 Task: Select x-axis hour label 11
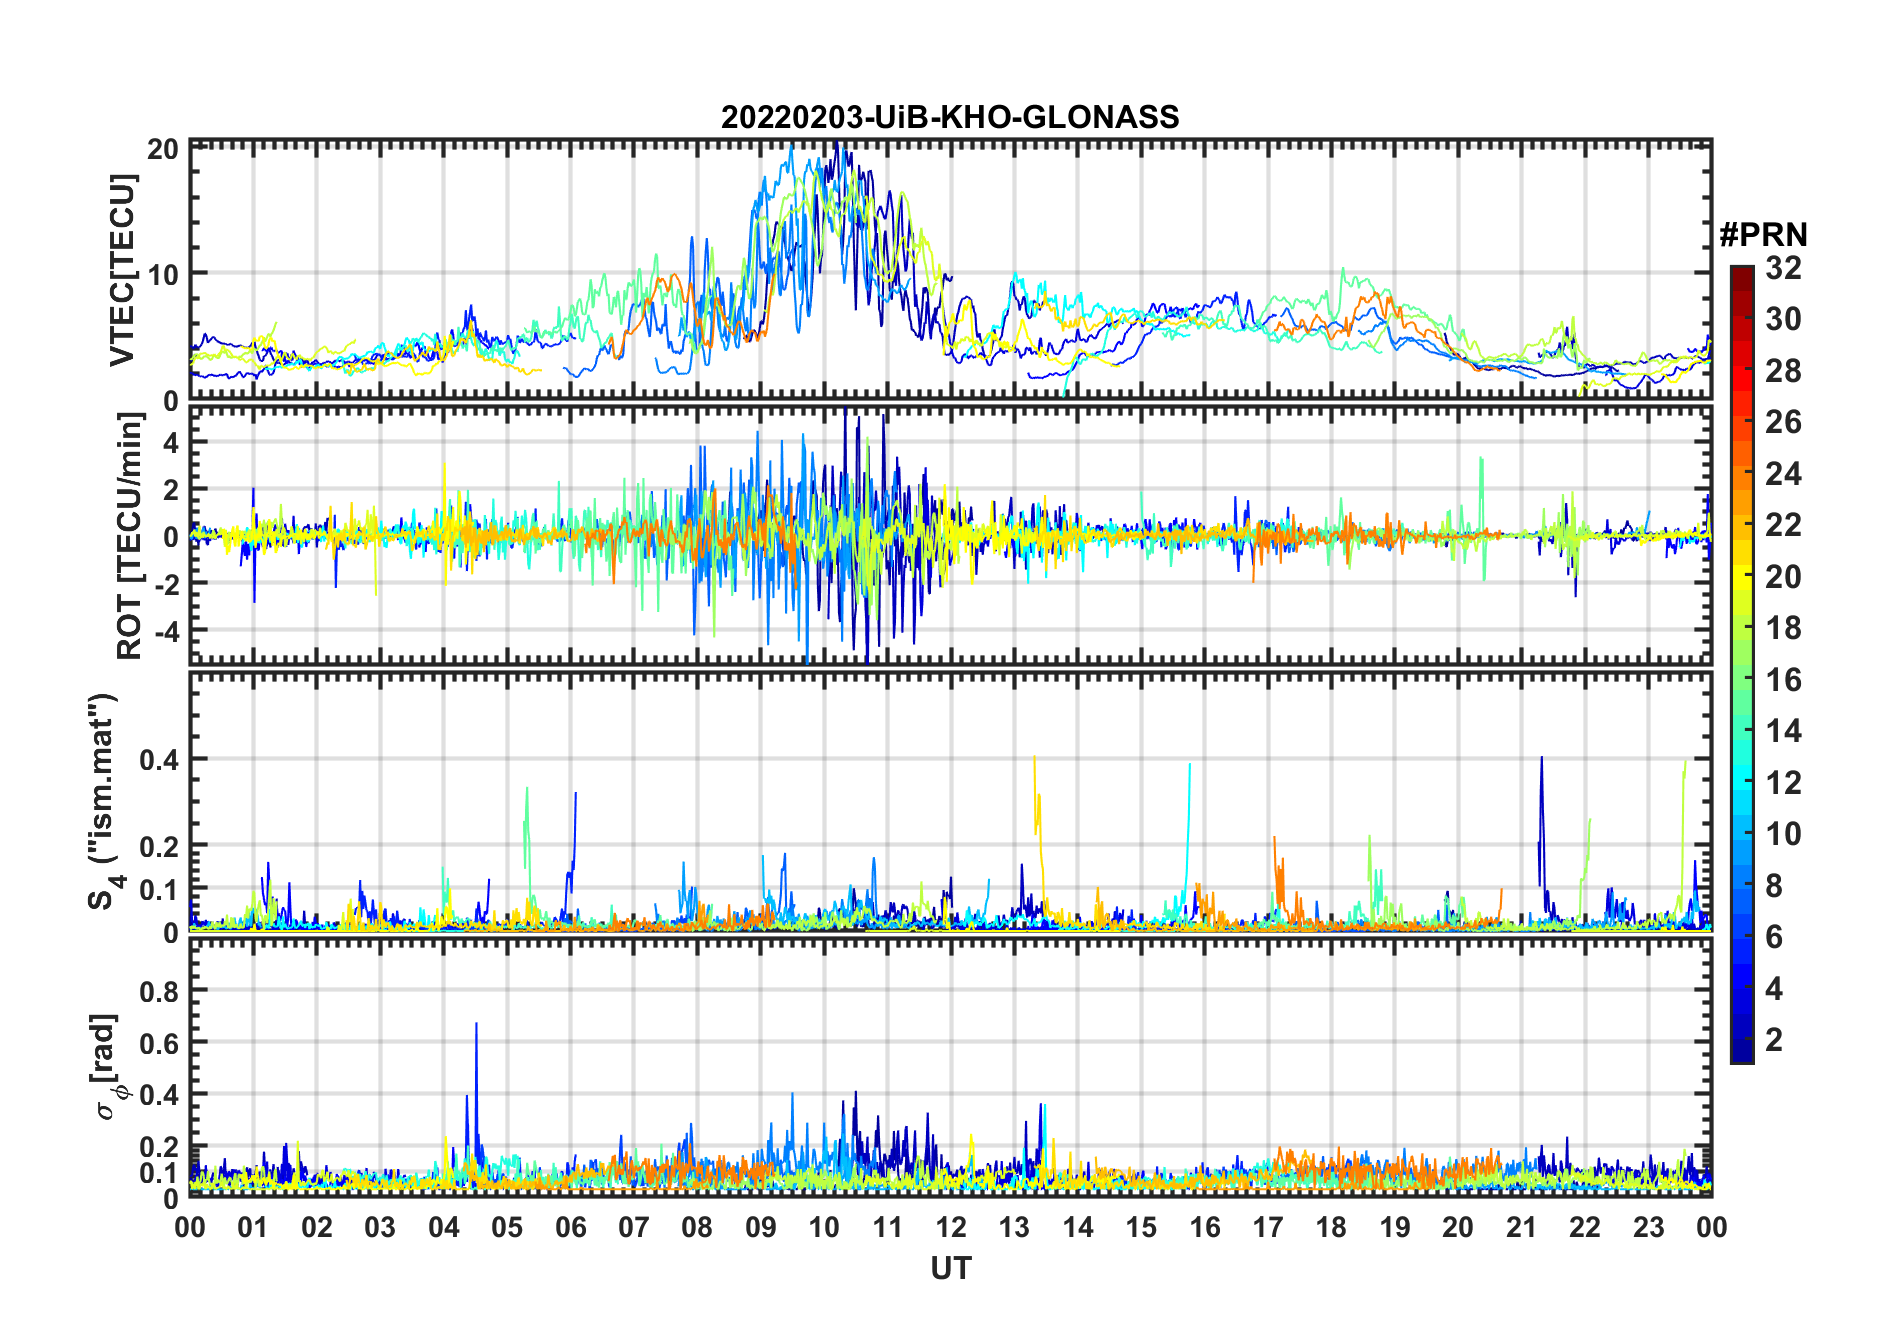point(888,1227)
